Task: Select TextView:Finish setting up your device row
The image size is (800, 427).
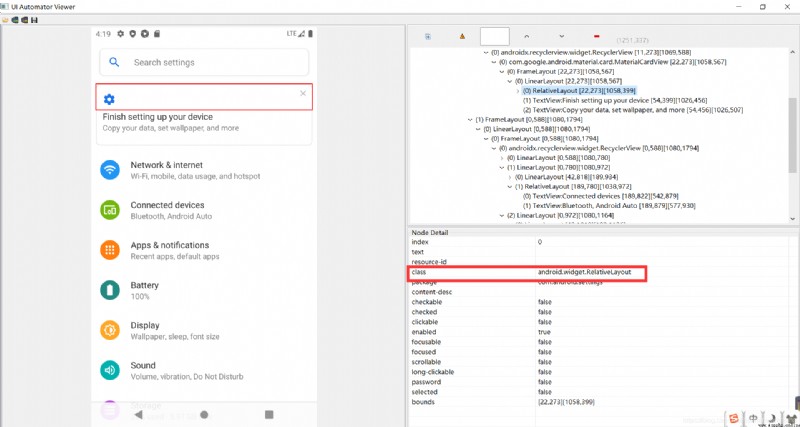Action: pos(615,101)
